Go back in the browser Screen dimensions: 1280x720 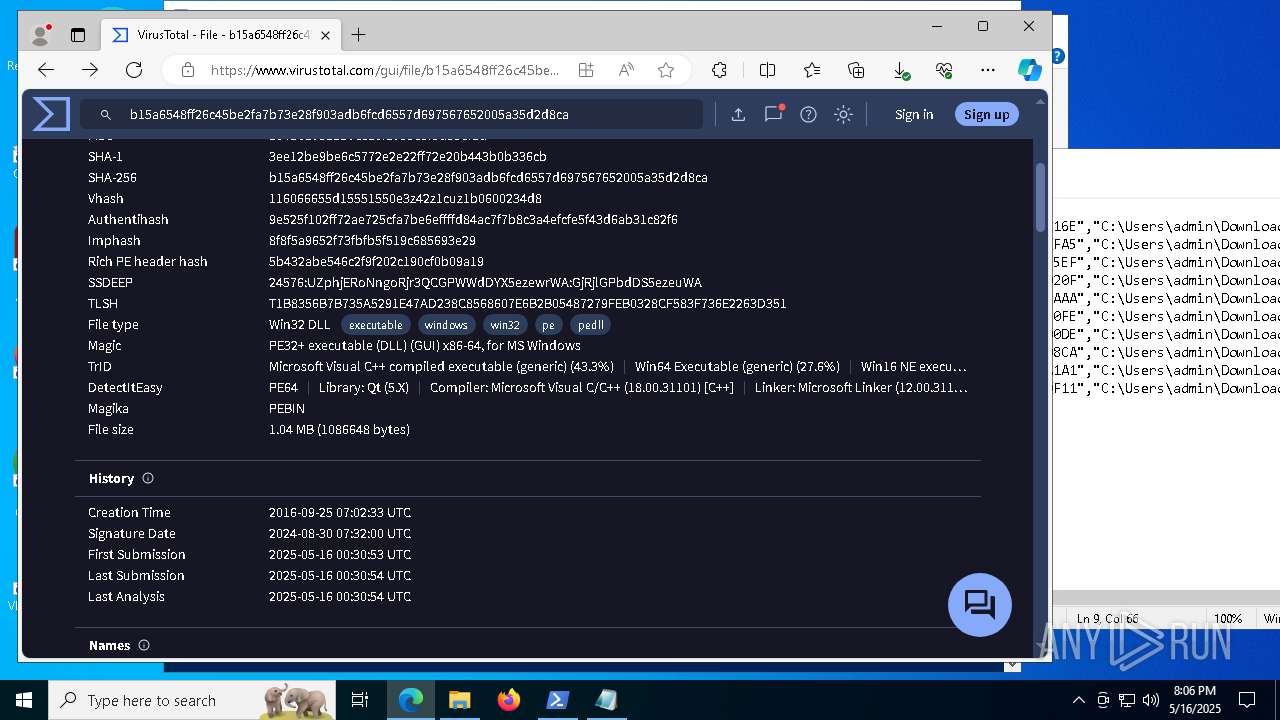45,70
